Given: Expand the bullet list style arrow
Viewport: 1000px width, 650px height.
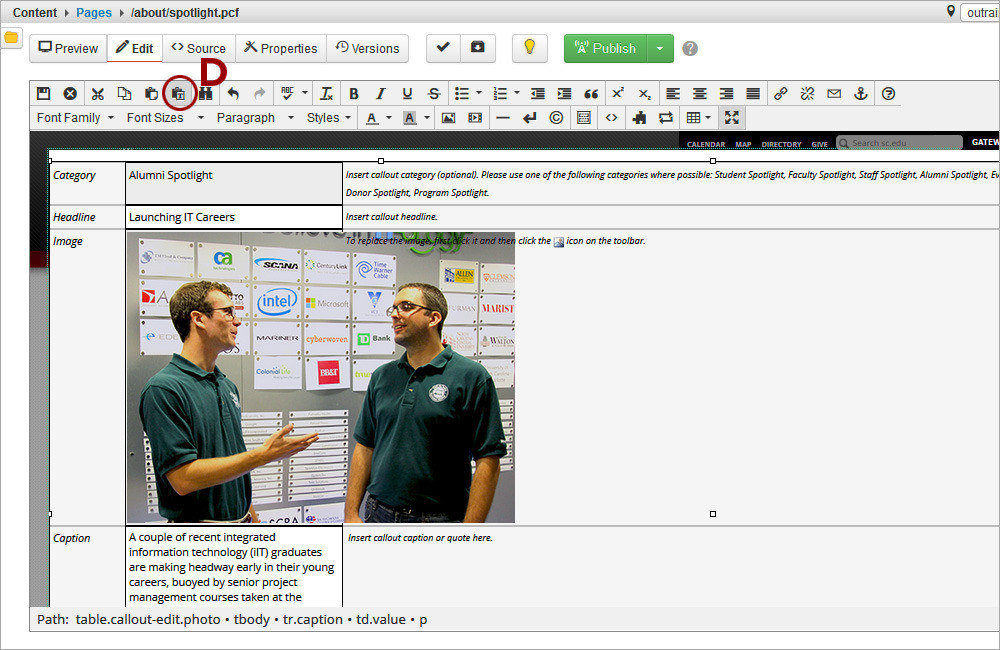Looking at the screenshot, I should (x=479, y=94).
